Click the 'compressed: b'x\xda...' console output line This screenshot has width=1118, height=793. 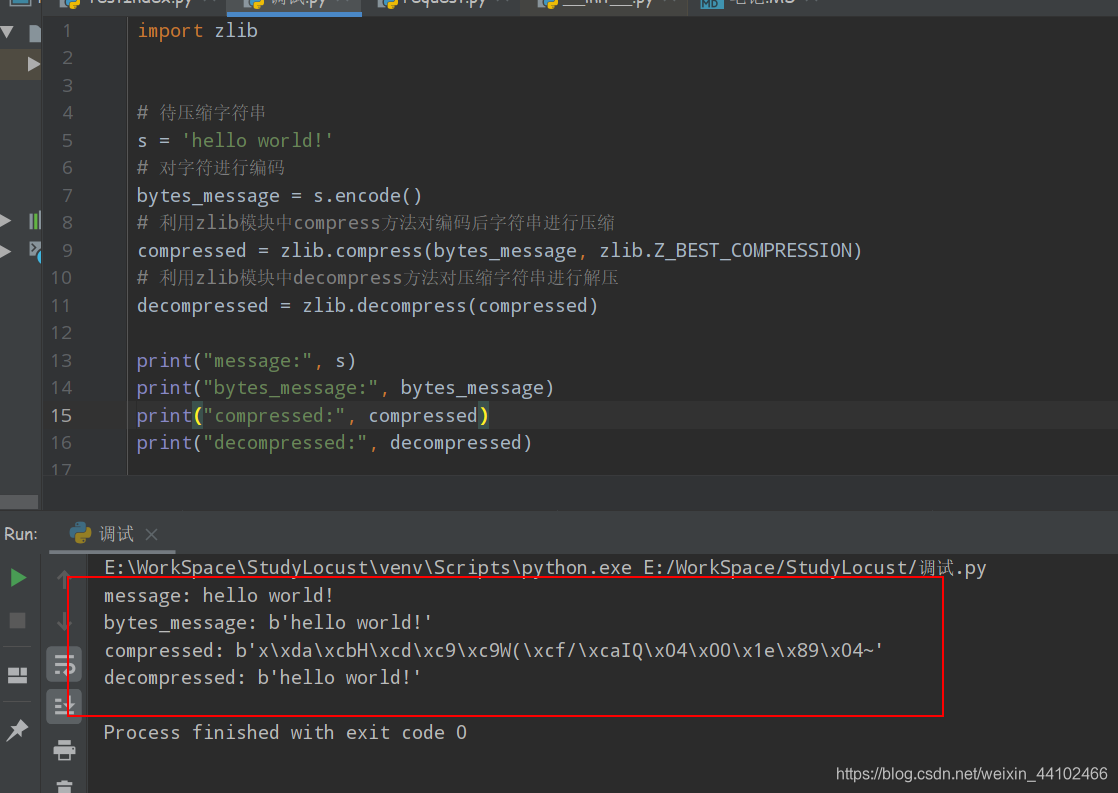coord(493,650)
